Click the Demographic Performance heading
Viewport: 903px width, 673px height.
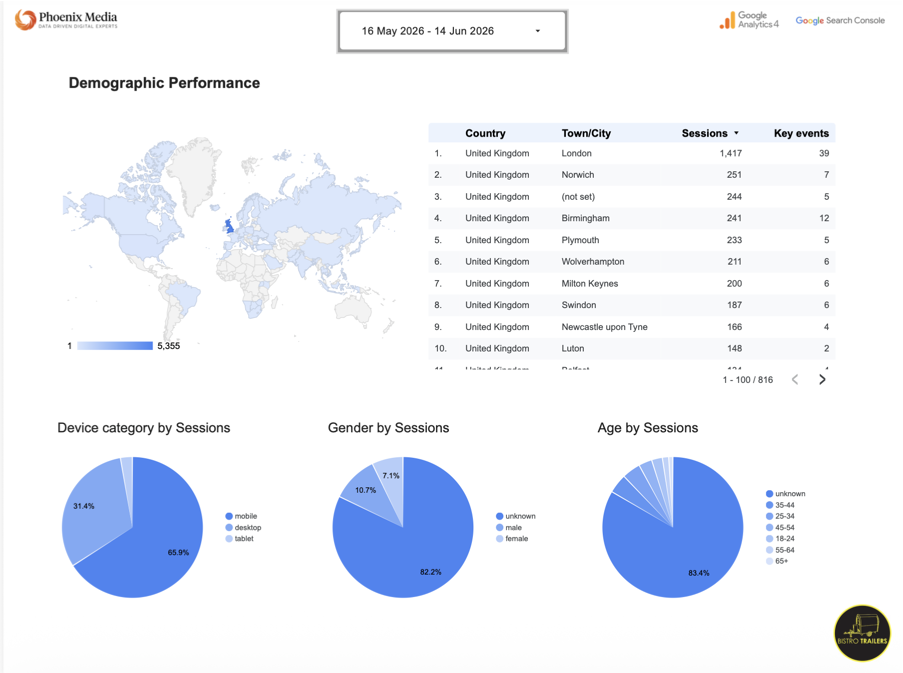tap(164, 83)
